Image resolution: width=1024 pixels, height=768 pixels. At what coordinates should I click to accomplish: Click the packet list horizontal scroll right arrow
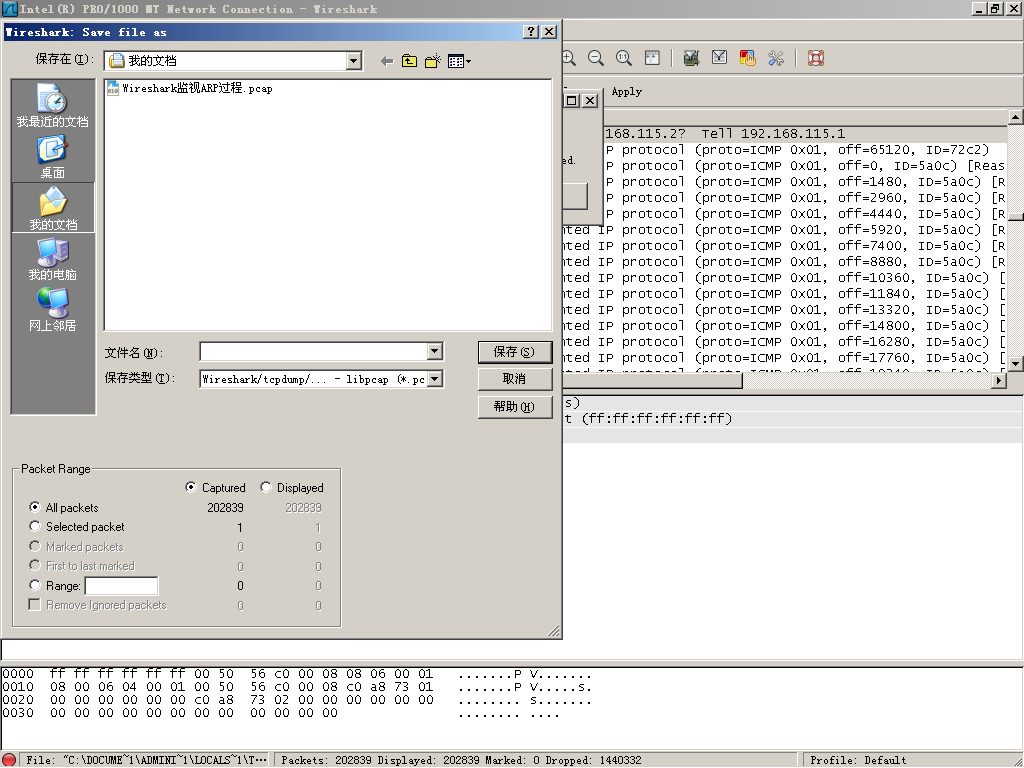tap(999, 380)
